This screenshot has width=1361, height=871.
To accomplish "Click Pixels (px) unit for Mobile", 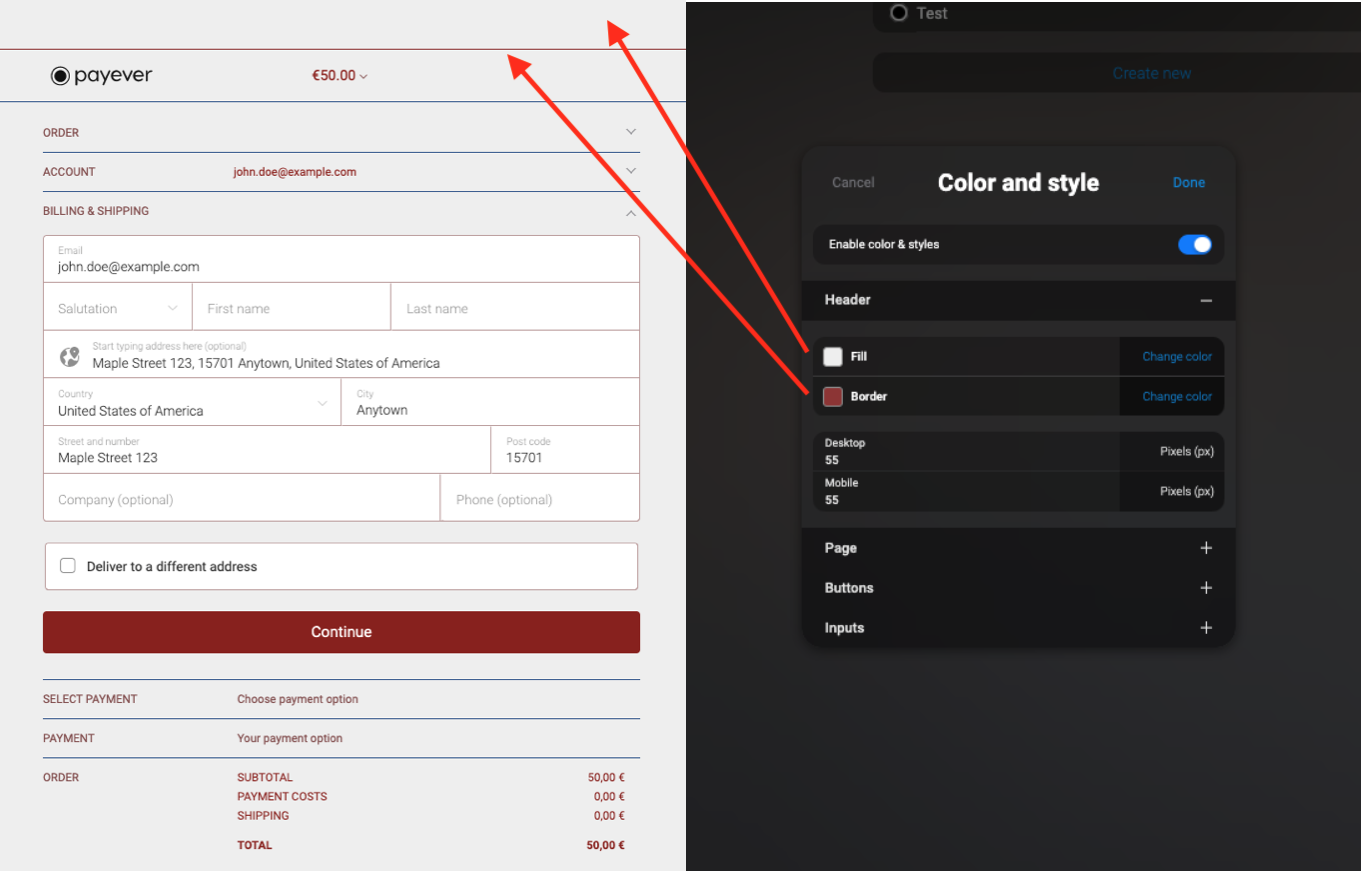I will pos(1187,492).
